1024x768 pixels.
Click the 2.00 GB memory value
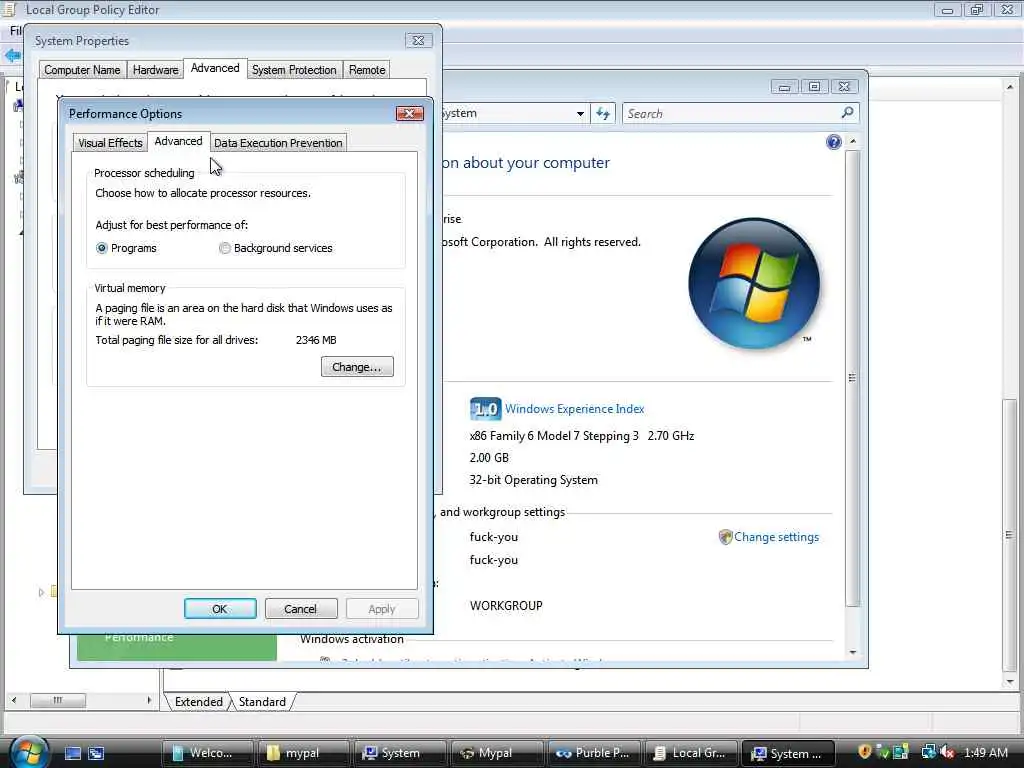(x=489, y=458)
